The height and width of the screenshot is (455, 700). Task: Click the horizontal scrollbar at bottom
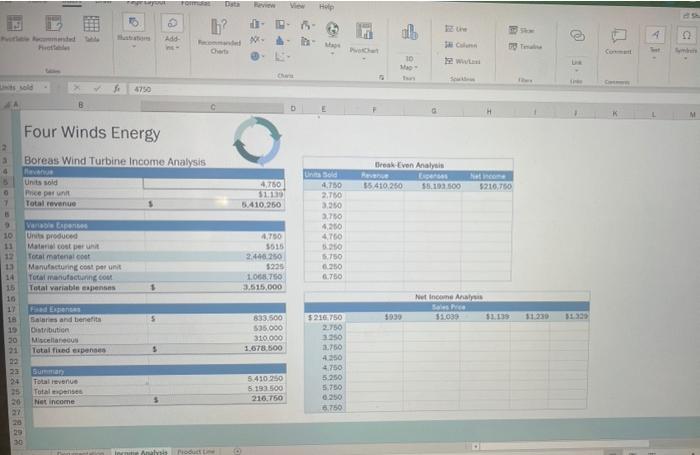click(565, 445)
